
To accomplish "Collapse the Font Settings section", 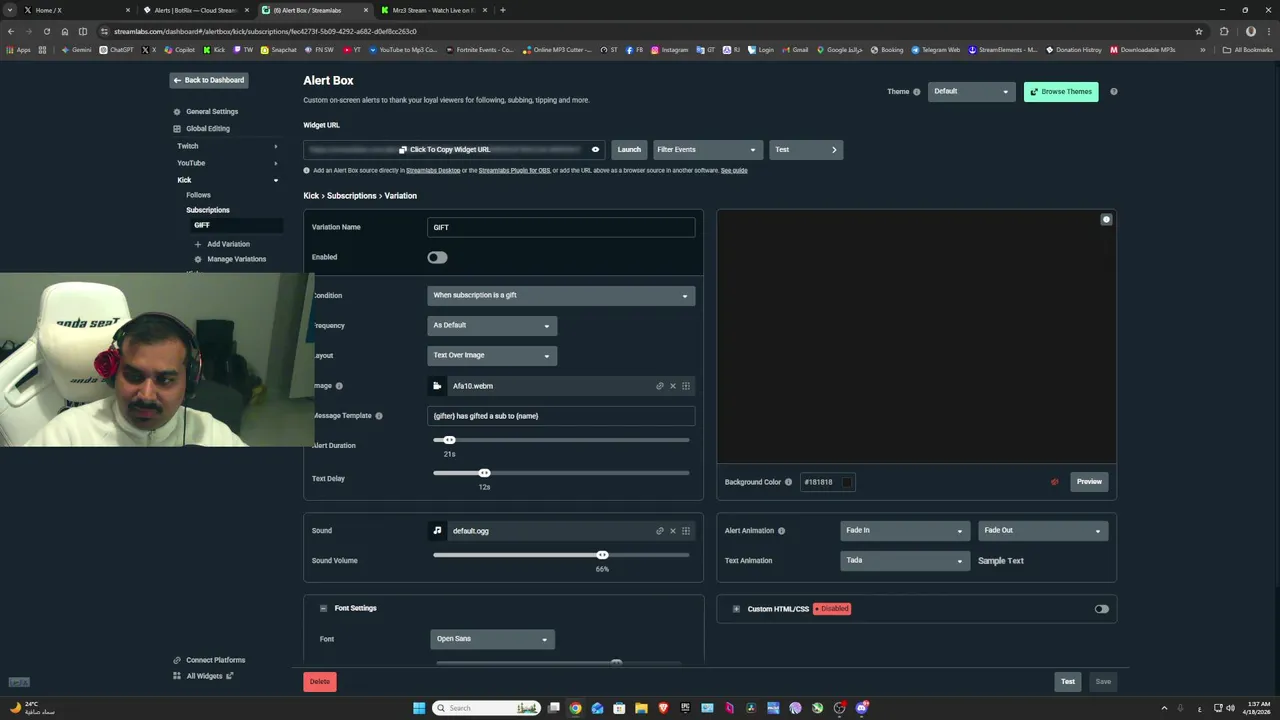I will 323,608.
